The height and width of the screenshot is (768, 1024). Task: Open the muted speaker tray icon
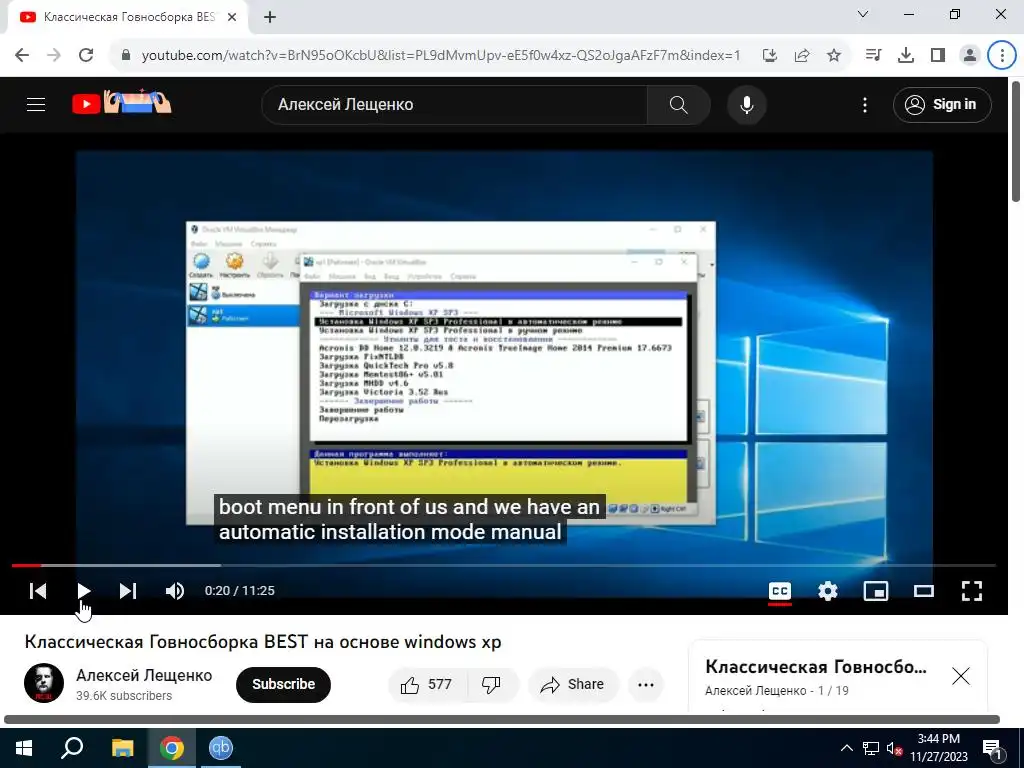(895, 748)
